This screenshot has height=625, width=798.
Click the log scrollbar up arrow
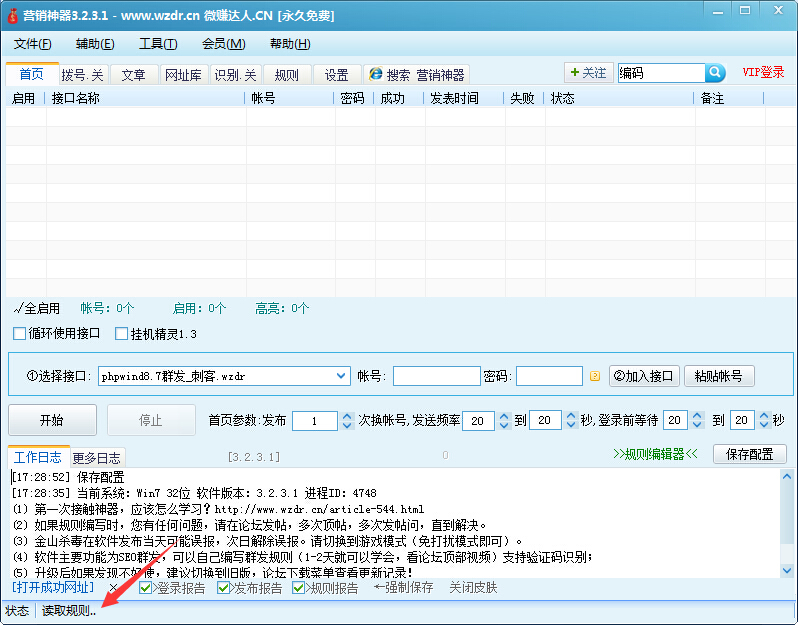point(787,476)
